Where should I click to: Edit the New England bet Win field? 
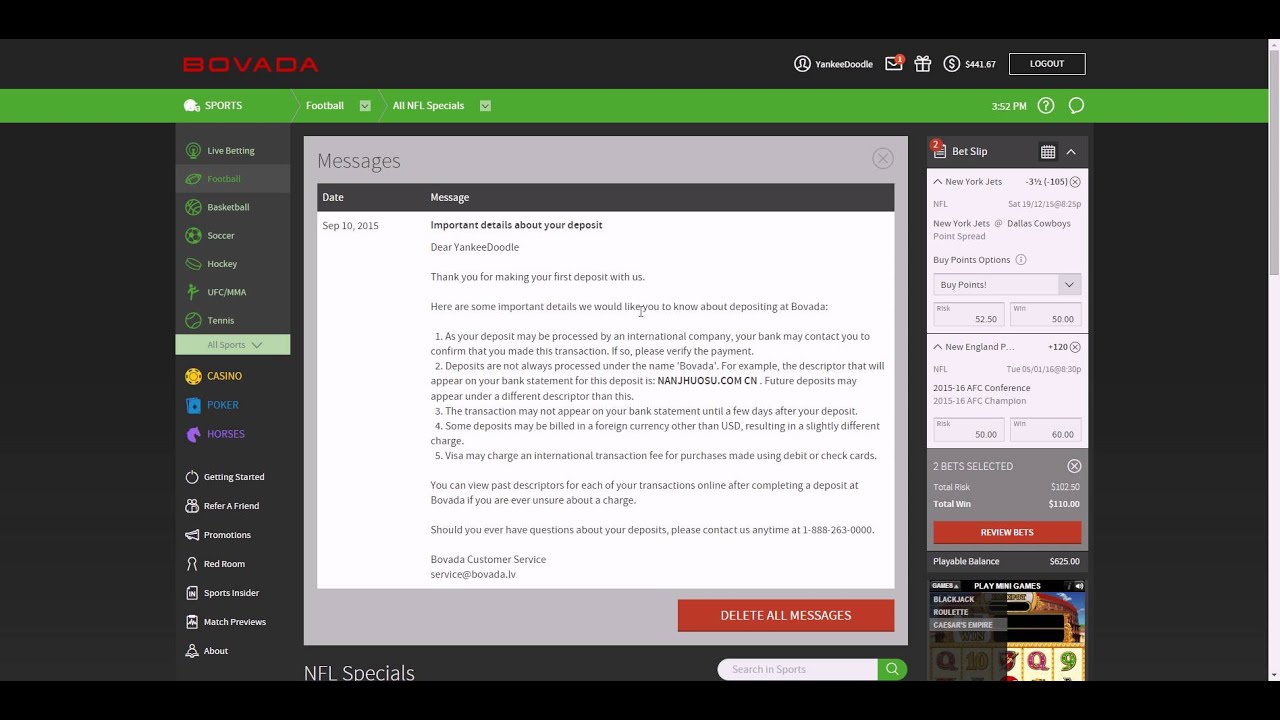point(1046,430)
